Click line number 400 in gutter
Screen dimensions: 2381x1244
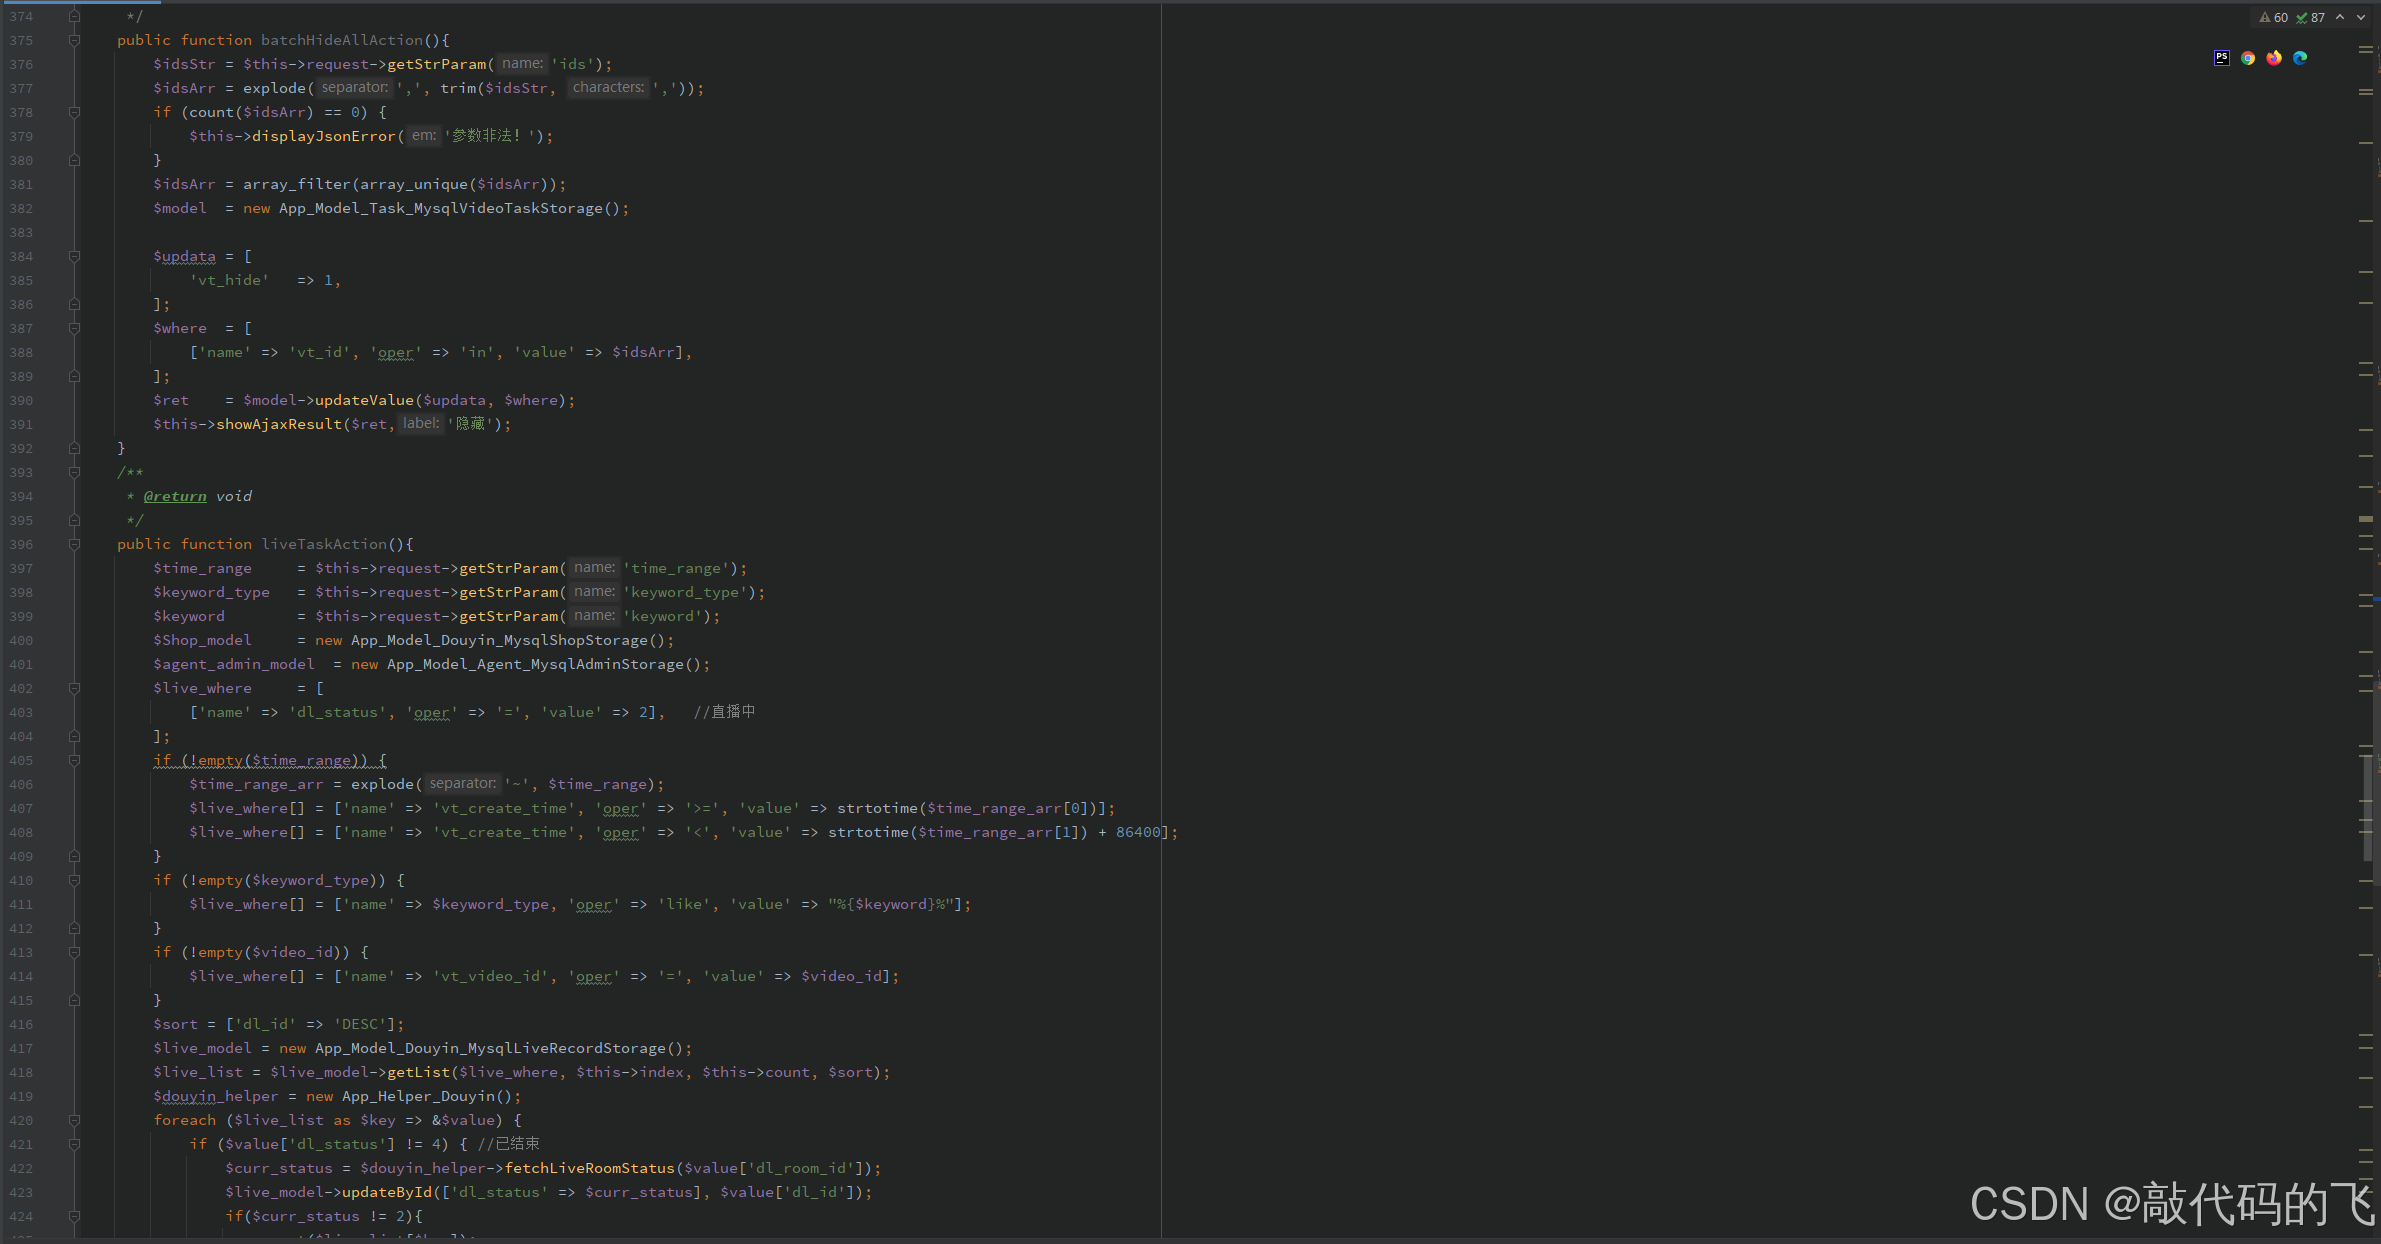coord(21,640)
